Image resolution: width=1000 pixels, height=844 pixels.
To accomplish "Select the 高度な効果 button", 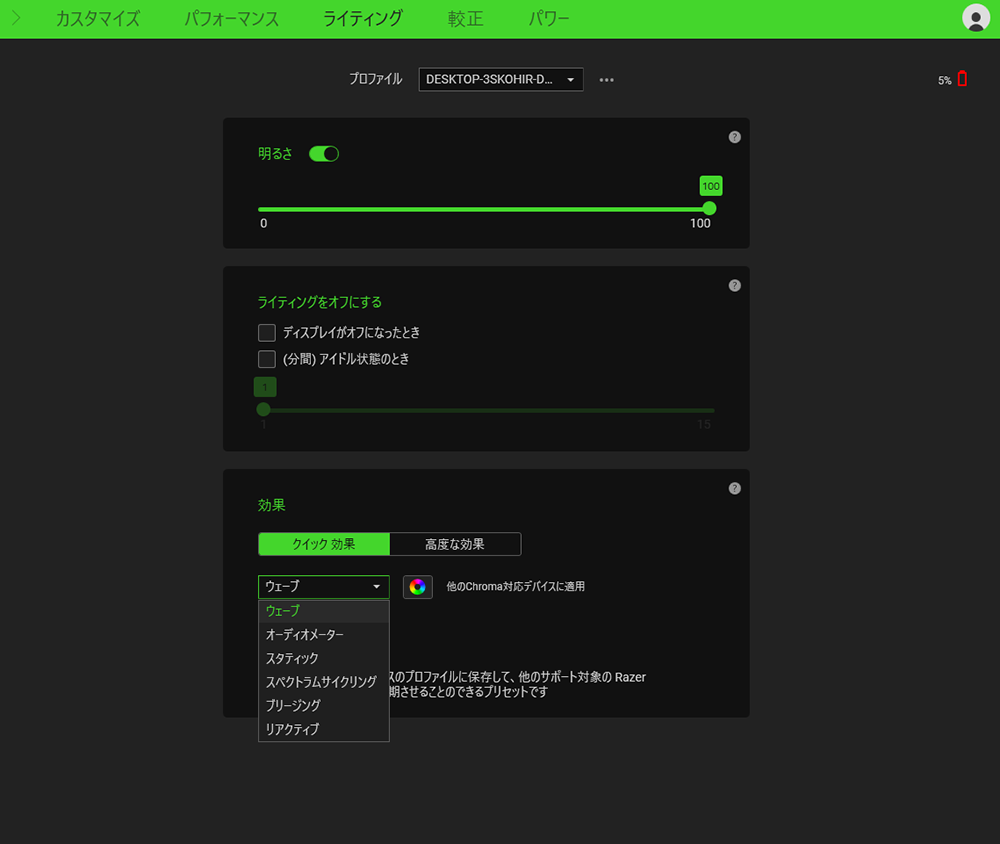I will pyautogui.click(x=455, y=544).
